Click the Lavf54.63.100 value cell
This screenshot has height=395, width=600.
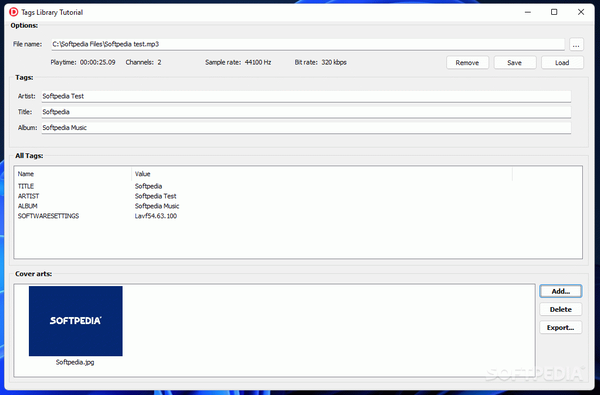[x=156, y=216]
